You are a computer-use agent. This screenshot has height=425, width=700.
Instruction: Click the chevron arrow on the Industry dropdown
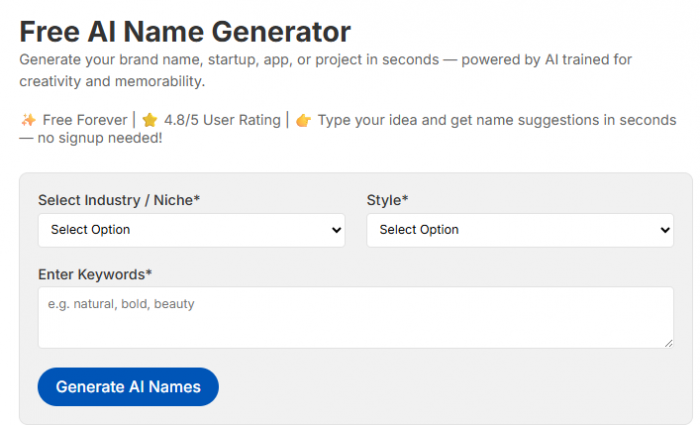tap(335, 230)
